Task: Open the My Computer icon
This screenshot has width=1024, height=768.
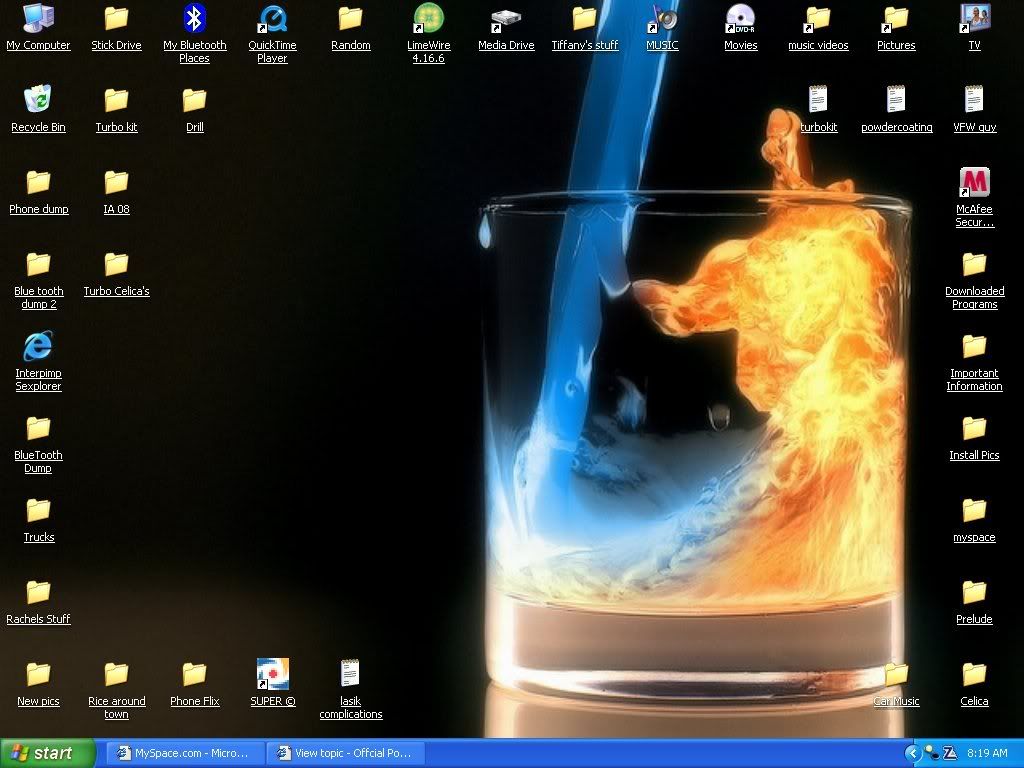Action: tap(38, 19)
